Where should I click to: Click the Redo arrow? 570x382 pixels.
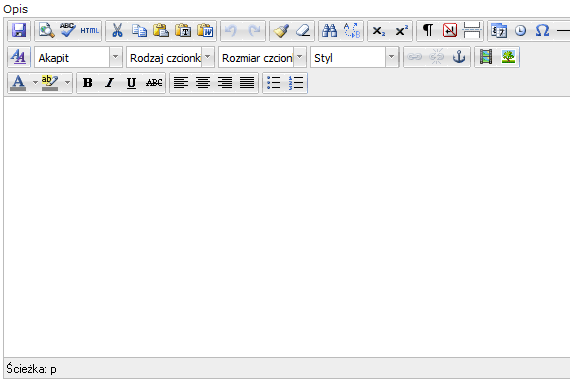tap(254, 31)
